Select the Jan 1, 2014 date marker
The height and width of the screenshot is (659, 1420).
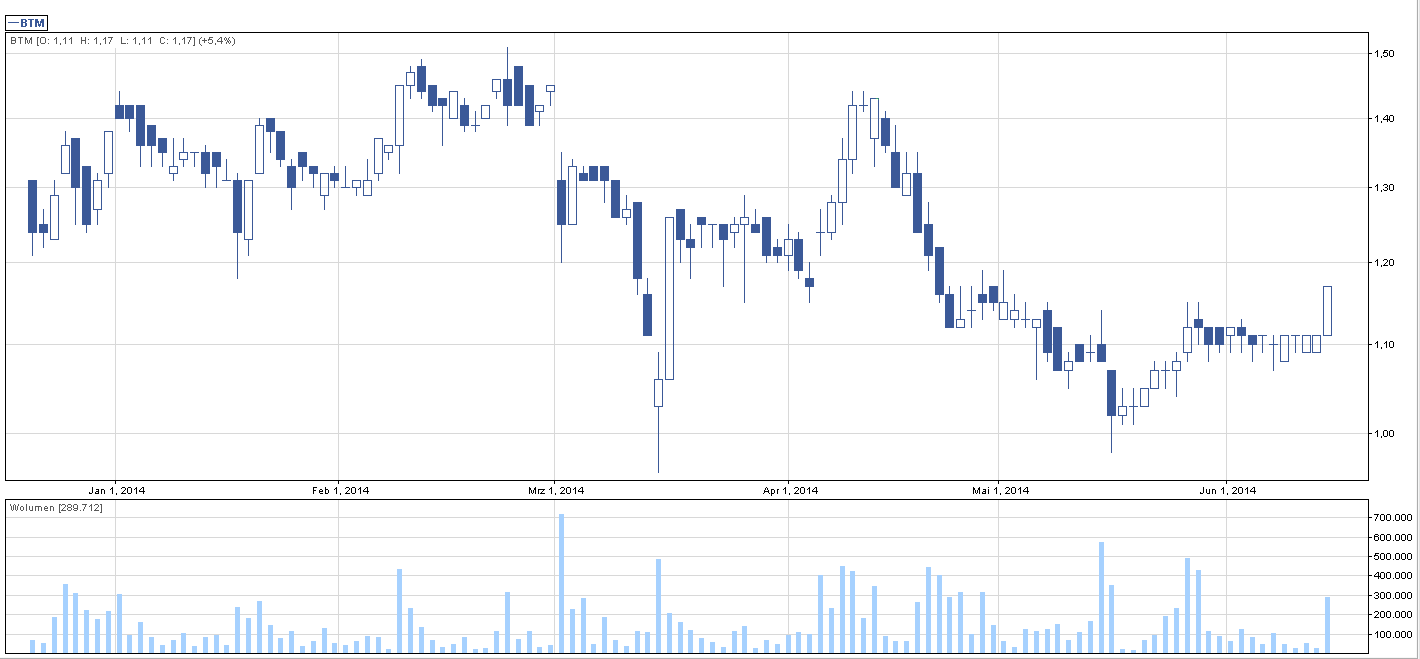click(x=117, y=490)
